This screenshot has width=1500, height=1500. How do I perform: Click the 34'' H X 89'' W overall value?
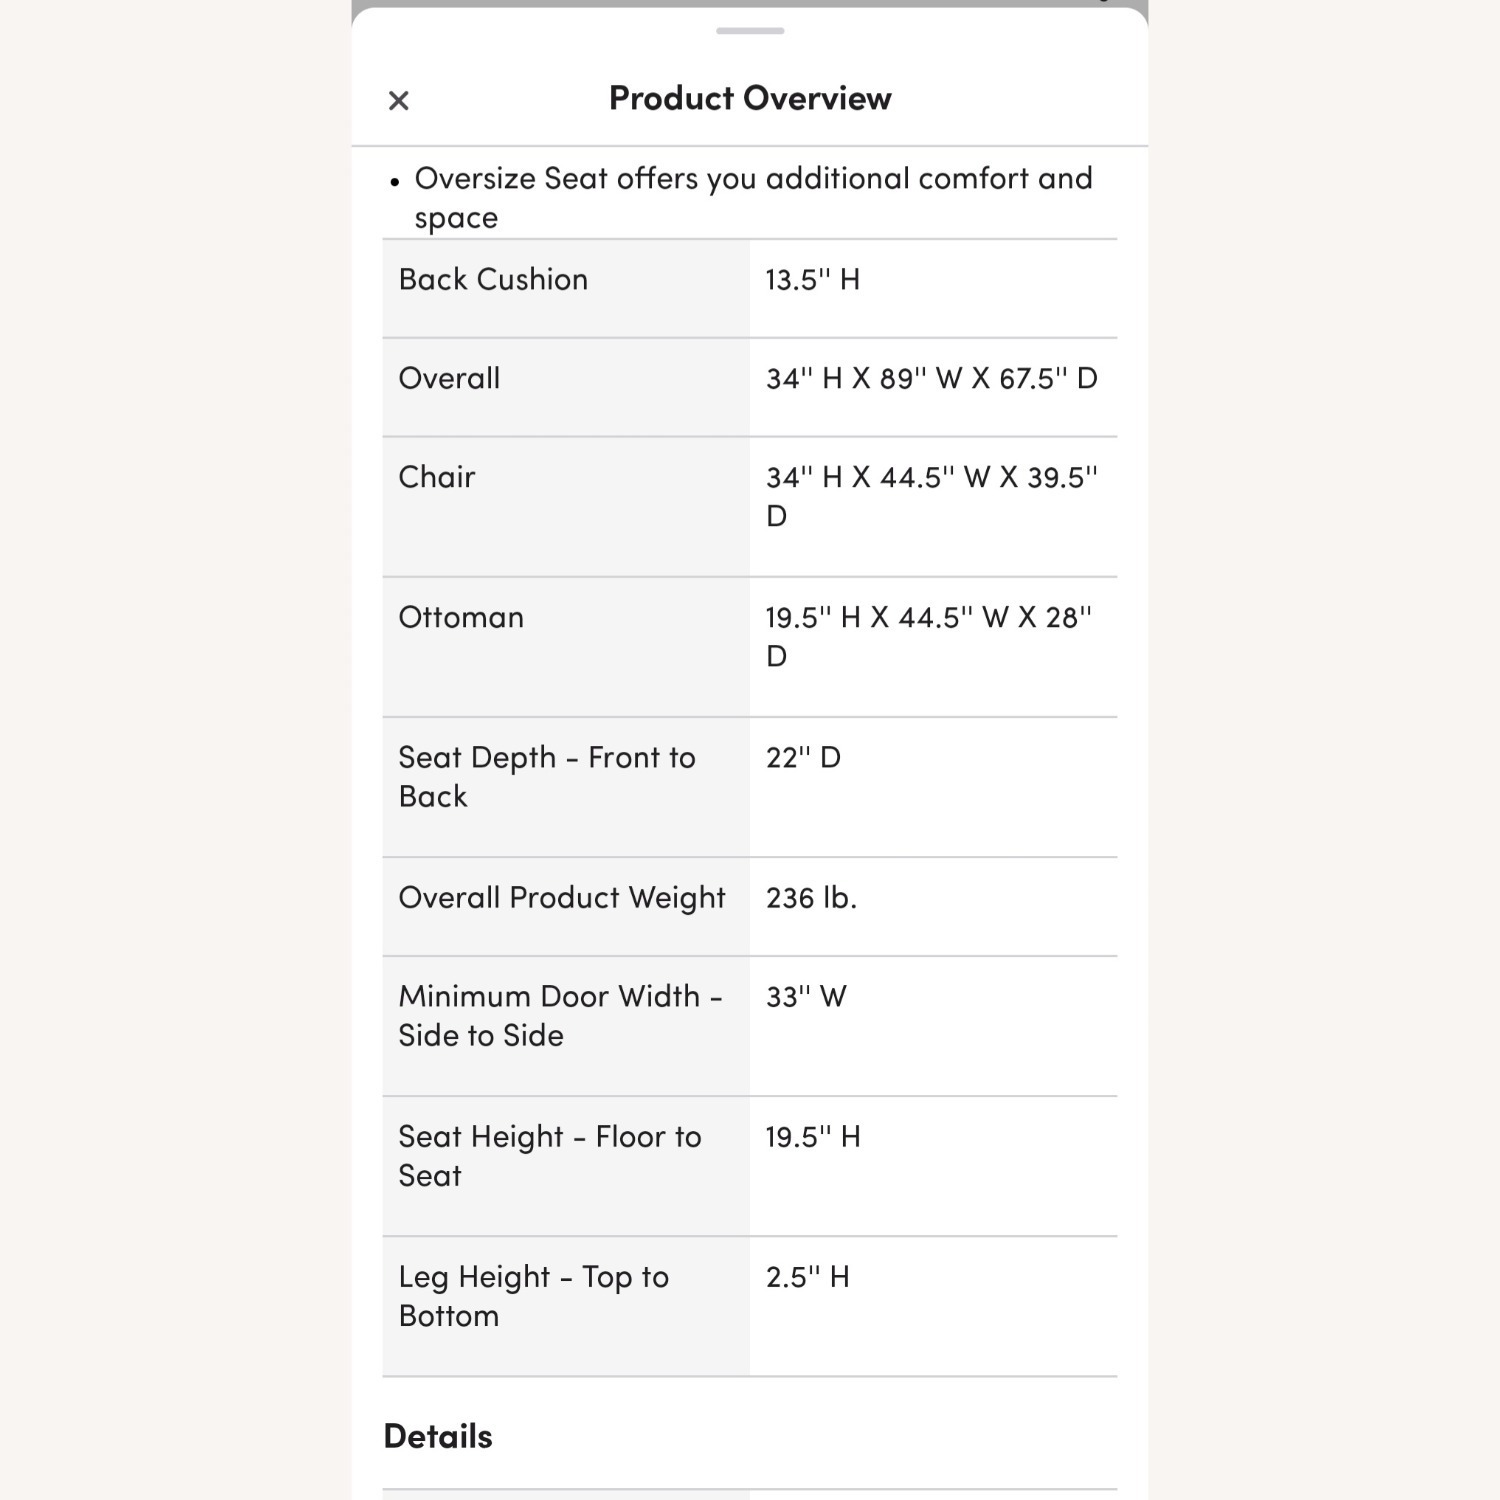931,379
